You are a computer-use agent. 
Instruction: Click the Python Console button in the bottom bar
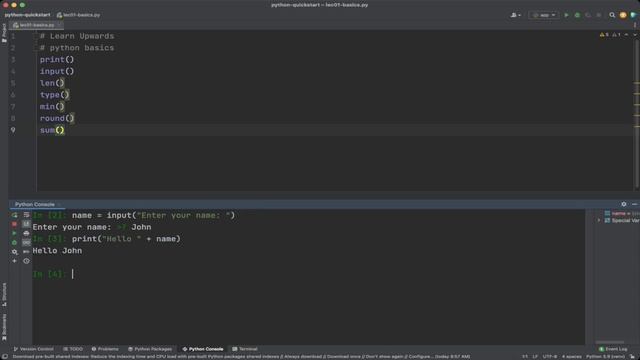click(x=203, y=349)
